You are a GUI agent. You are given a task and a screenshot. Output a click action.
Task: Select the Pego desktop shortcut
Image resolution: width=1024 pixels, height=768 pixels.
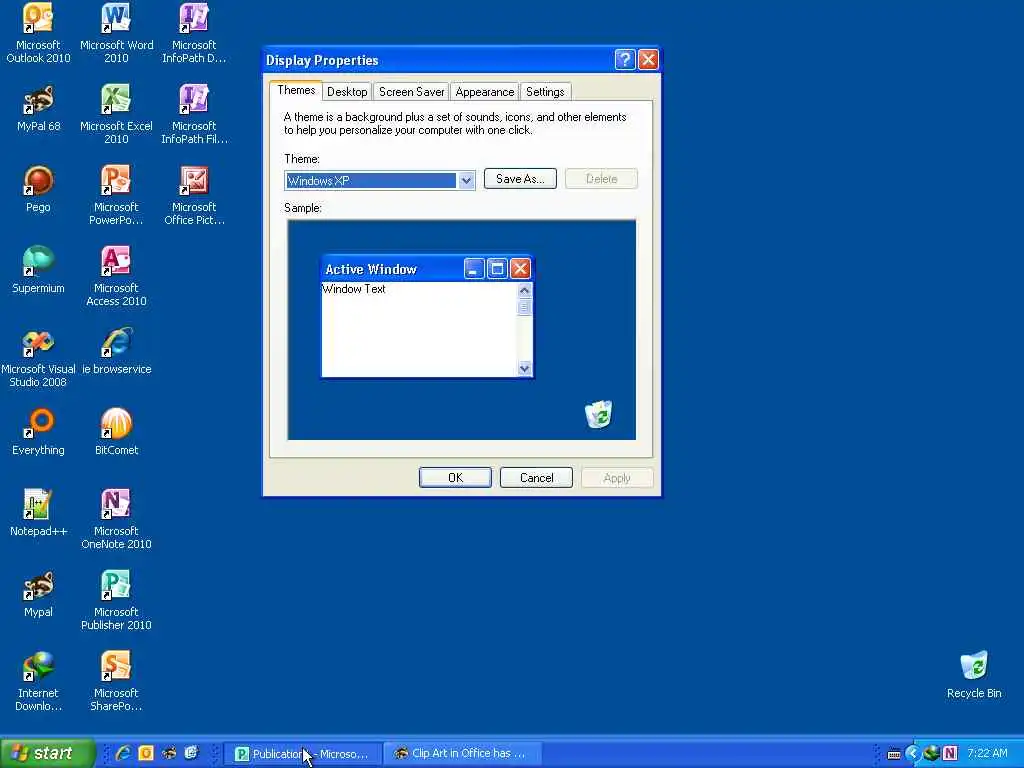click(38, 189)
